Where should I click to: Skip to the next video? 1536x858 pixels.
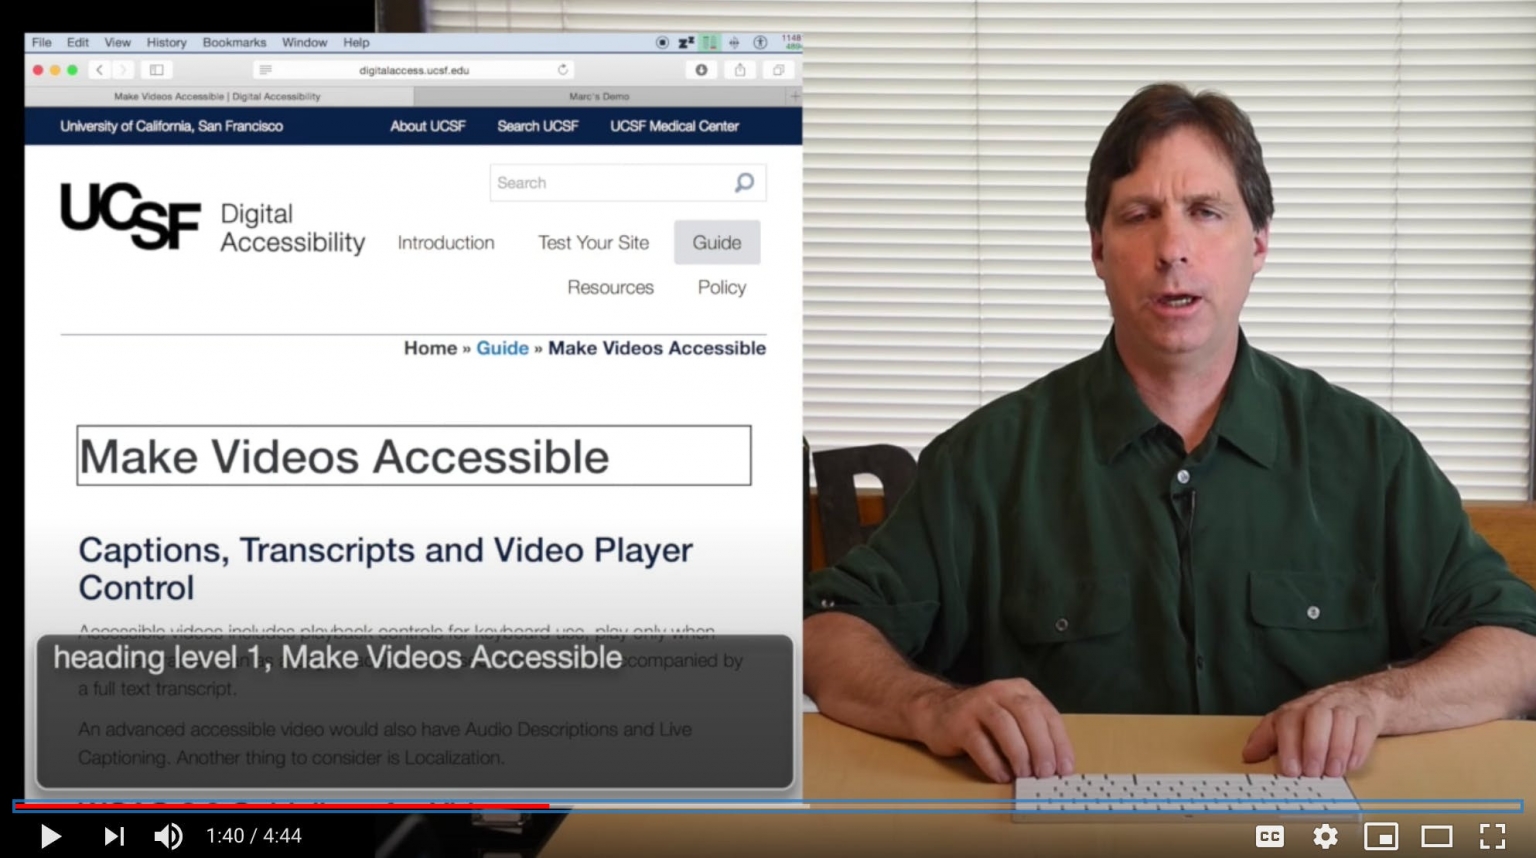pos(113,836)
